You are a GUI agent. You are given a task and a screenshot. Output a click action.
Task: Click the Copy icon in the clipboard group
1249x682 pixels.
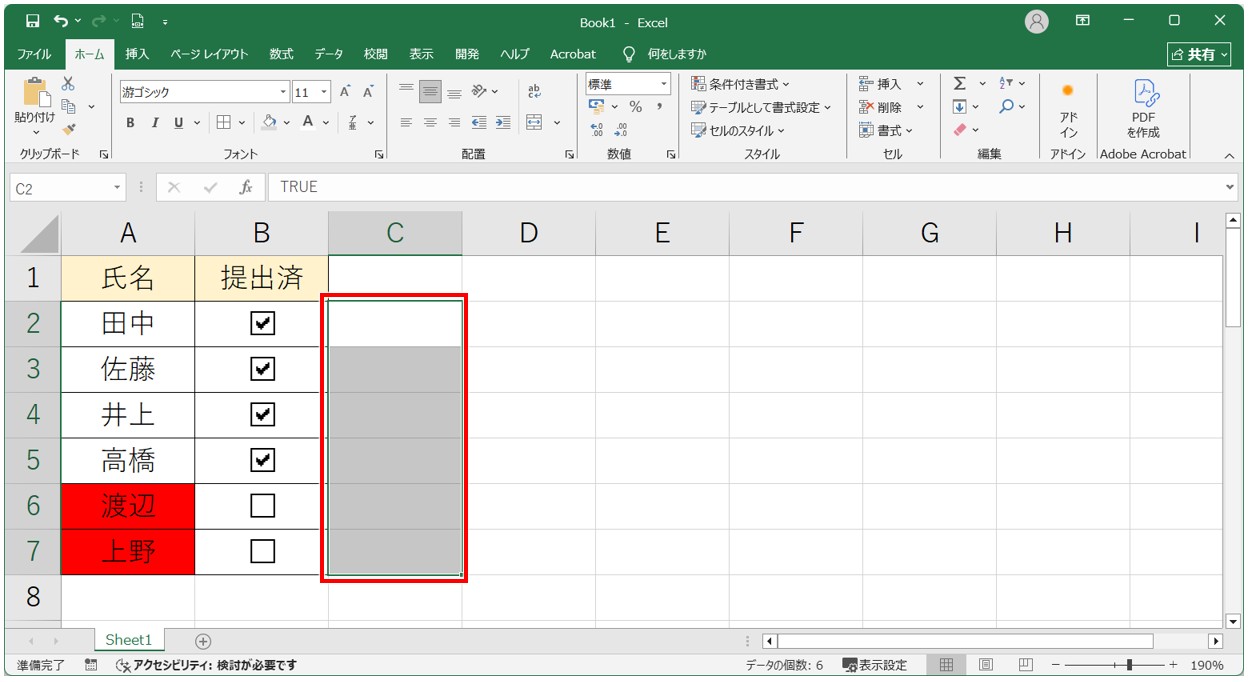coord(69,106)
